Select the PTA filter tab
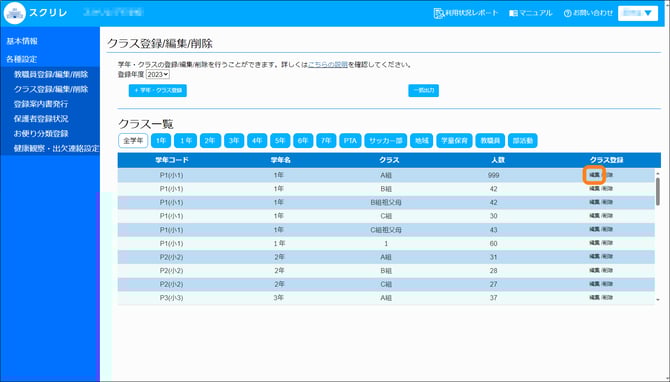 (x=350, y=141)
